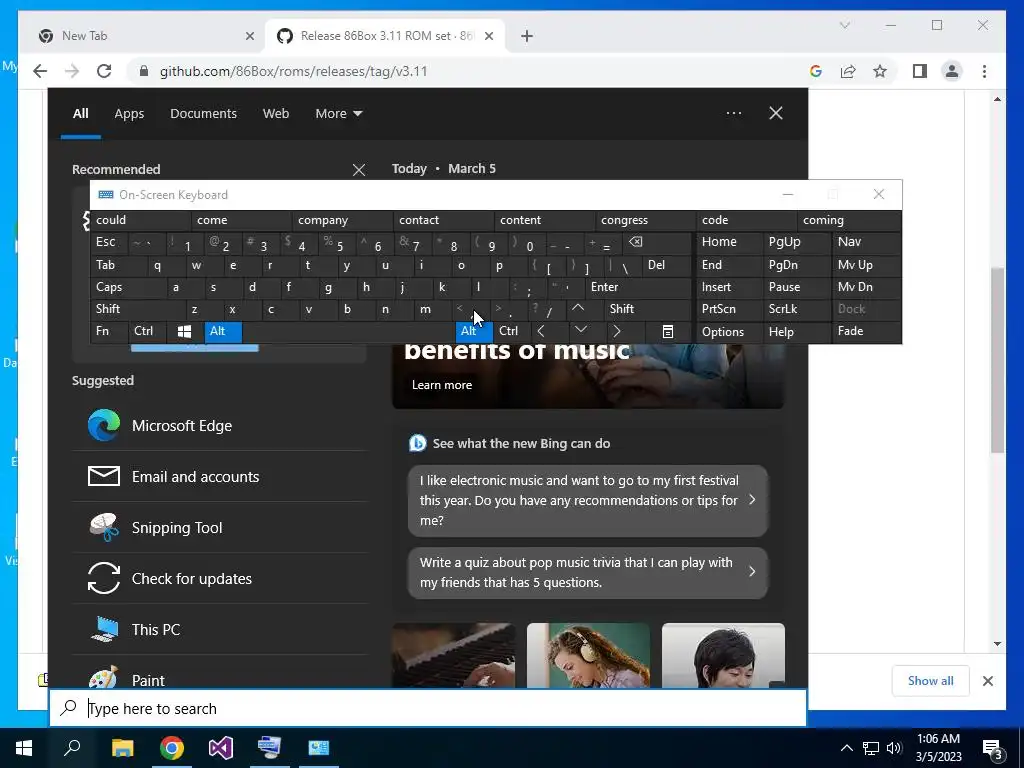Toggle Fn key on On-Screen Keyboard
1024x768 pixels.
(109, 331)
